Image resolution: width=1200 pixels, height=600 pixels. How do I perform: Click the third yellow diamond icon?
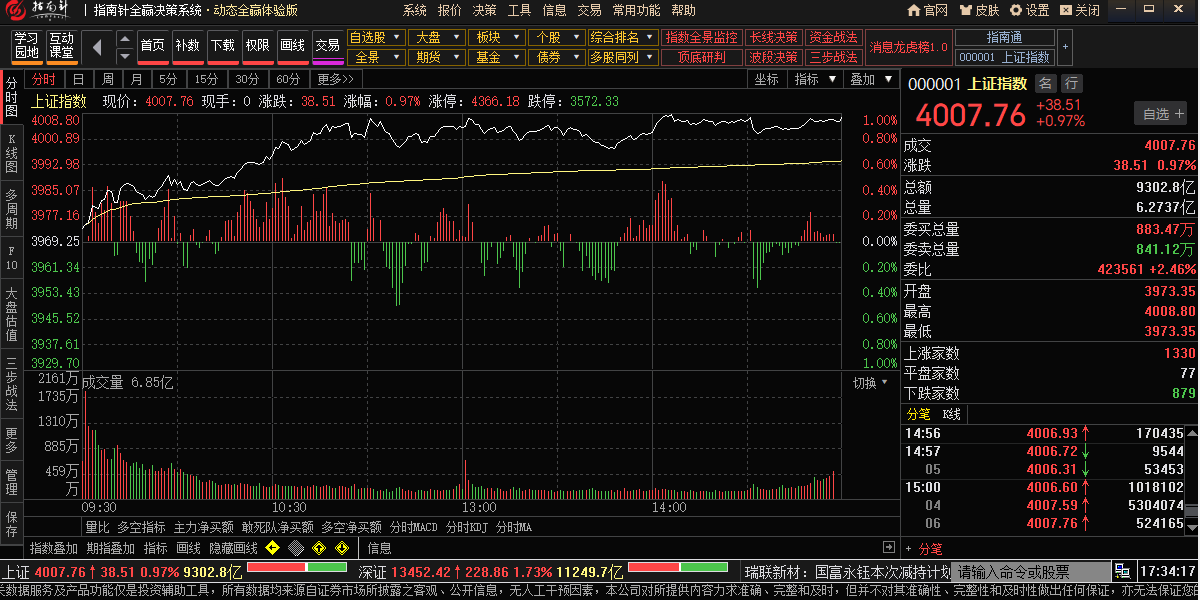(x=319, y=548)
